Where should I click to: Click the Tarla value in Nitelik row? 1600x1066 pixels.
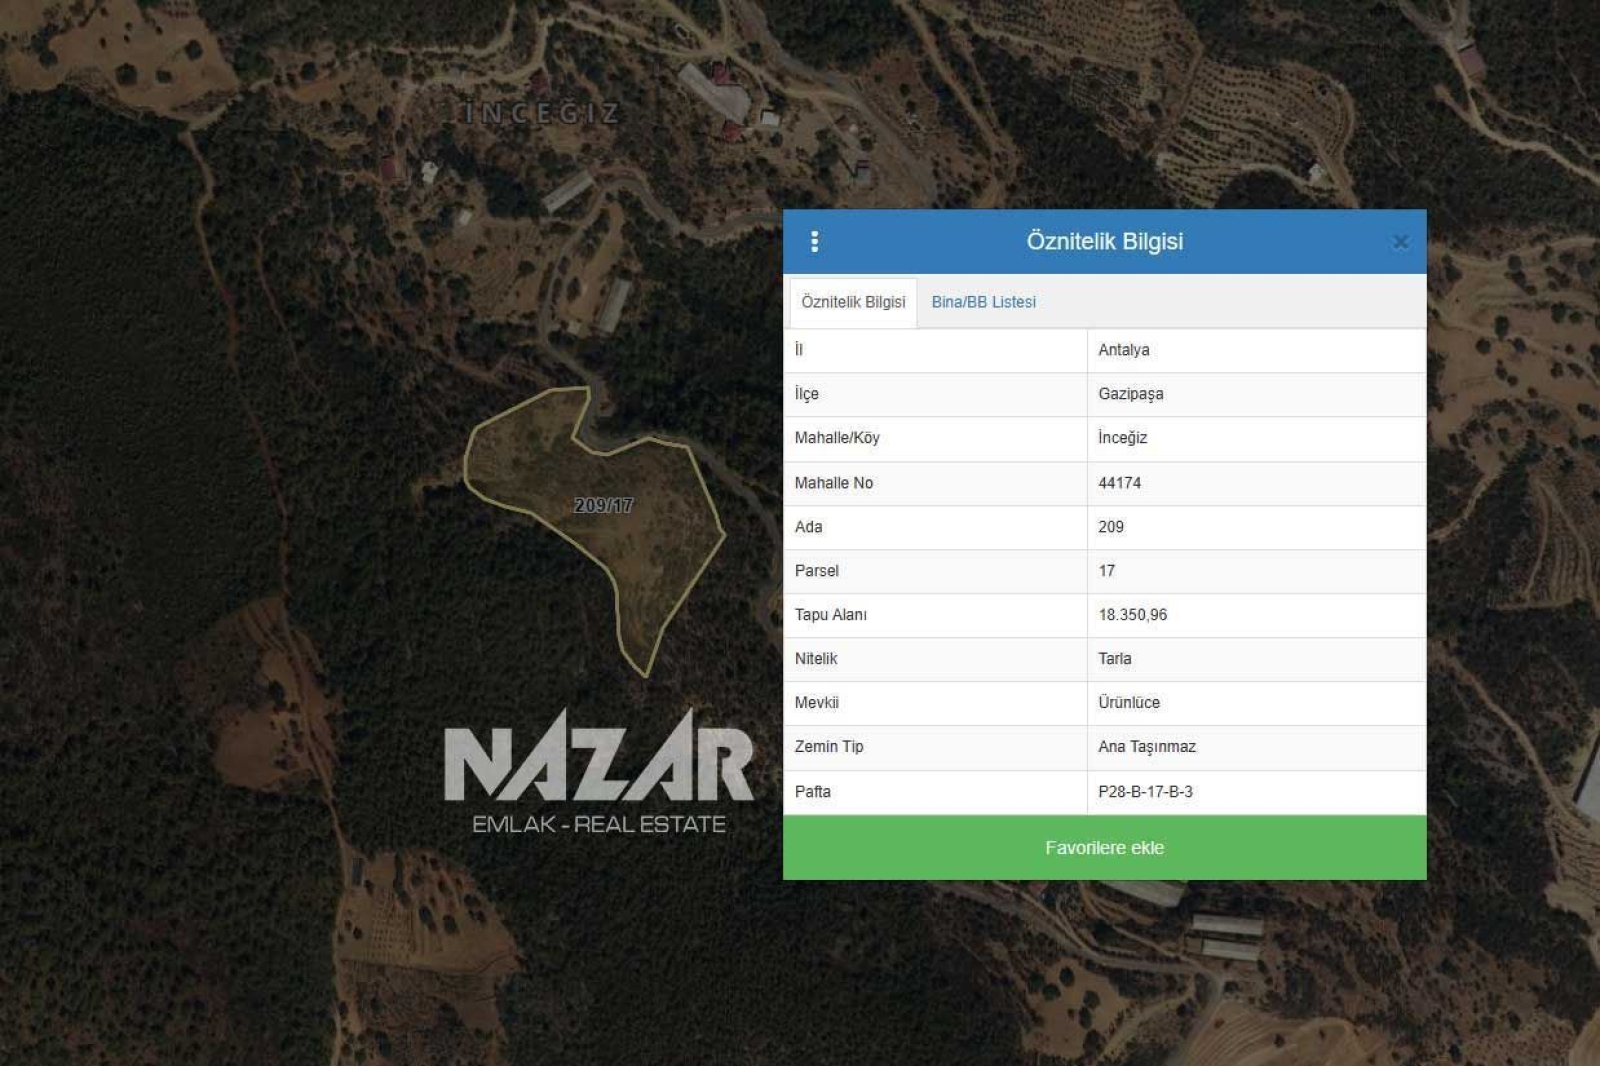pyautogui.click(x=1114, y=659)
